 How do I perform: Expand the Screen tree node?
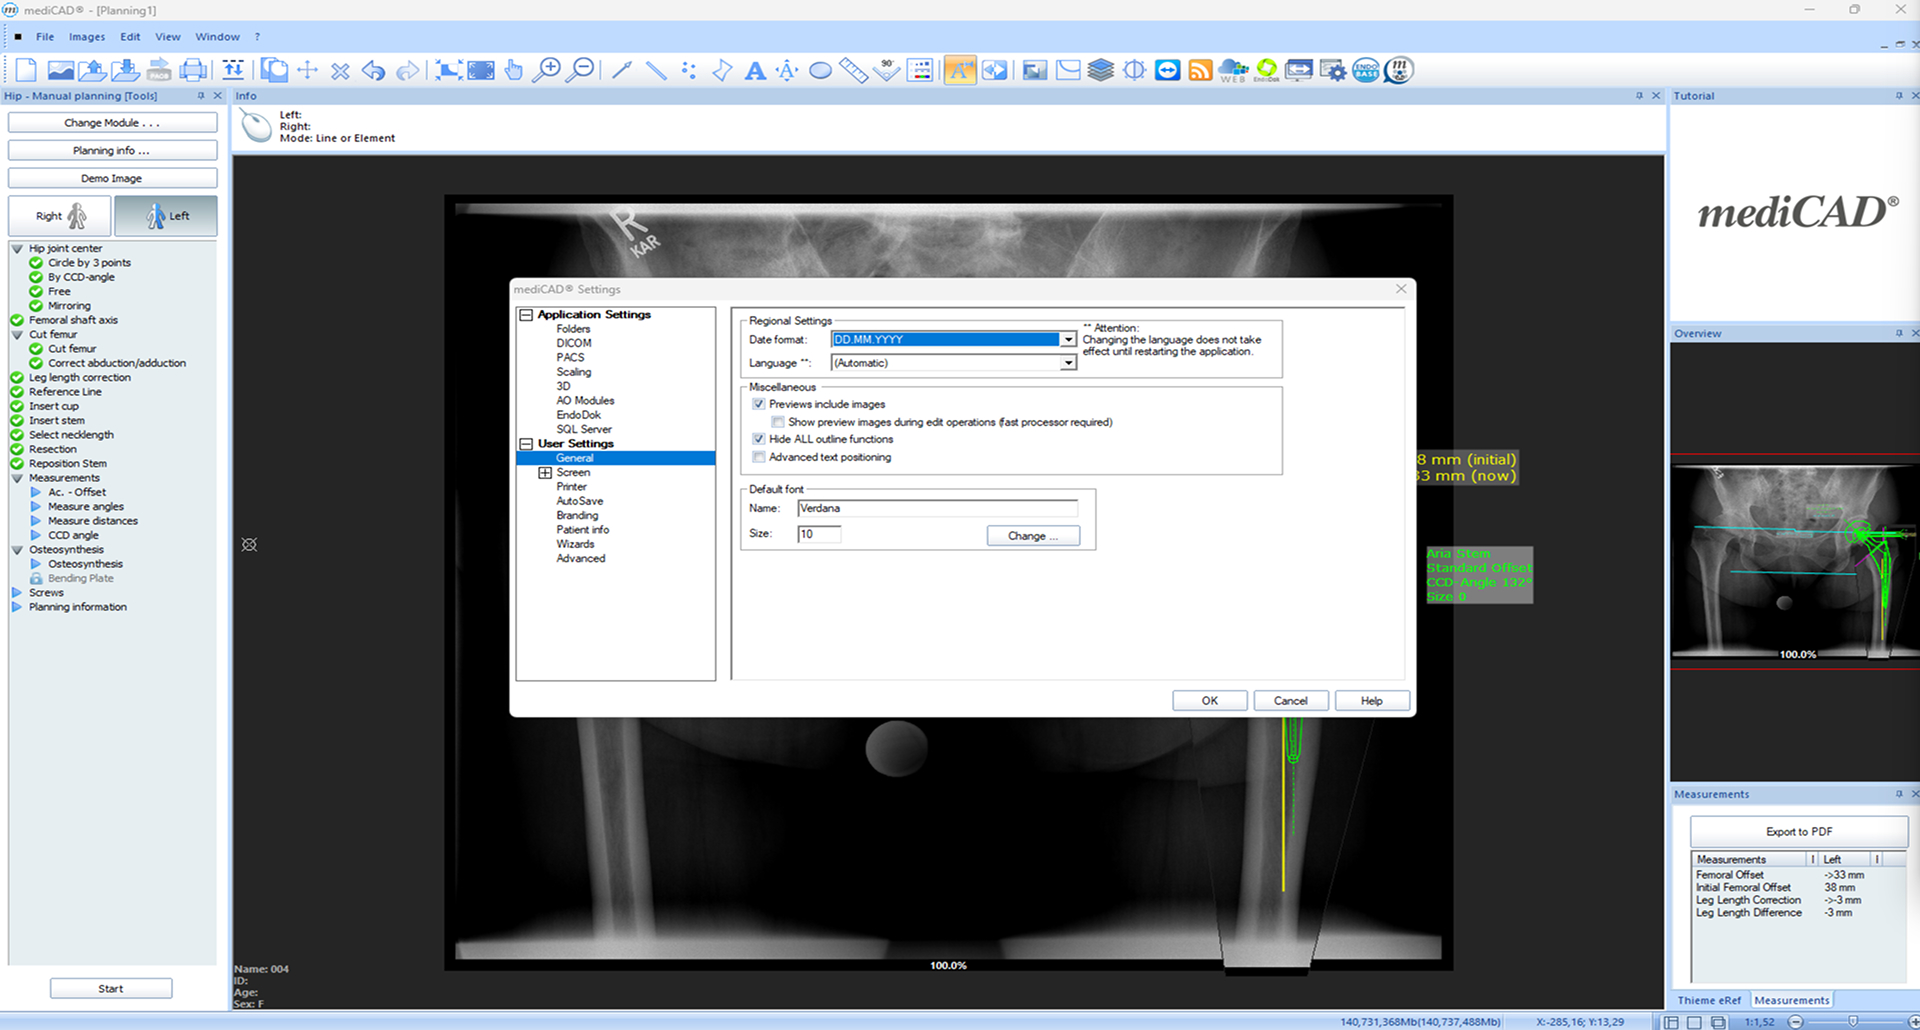point(545,473)
